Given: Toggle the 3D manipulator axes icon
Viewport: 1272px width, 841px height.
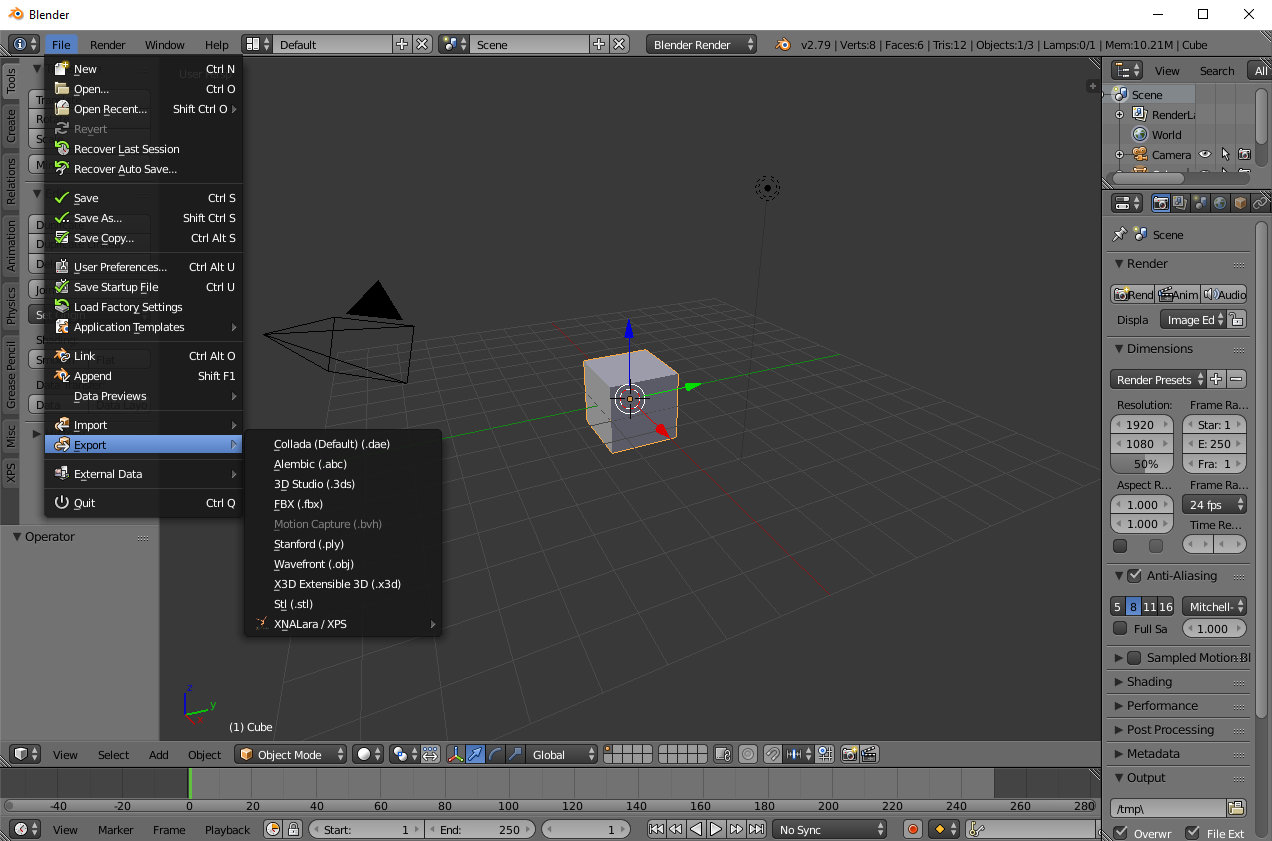Looking at the screenshot, I should coord(456,754).
